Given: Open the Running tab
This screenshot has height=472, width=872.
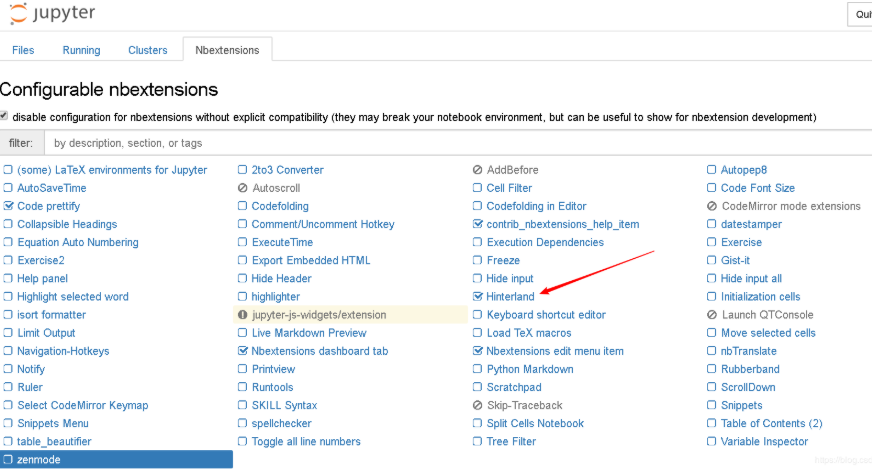Looking at the screenshot, I should (x=81, y=50).
